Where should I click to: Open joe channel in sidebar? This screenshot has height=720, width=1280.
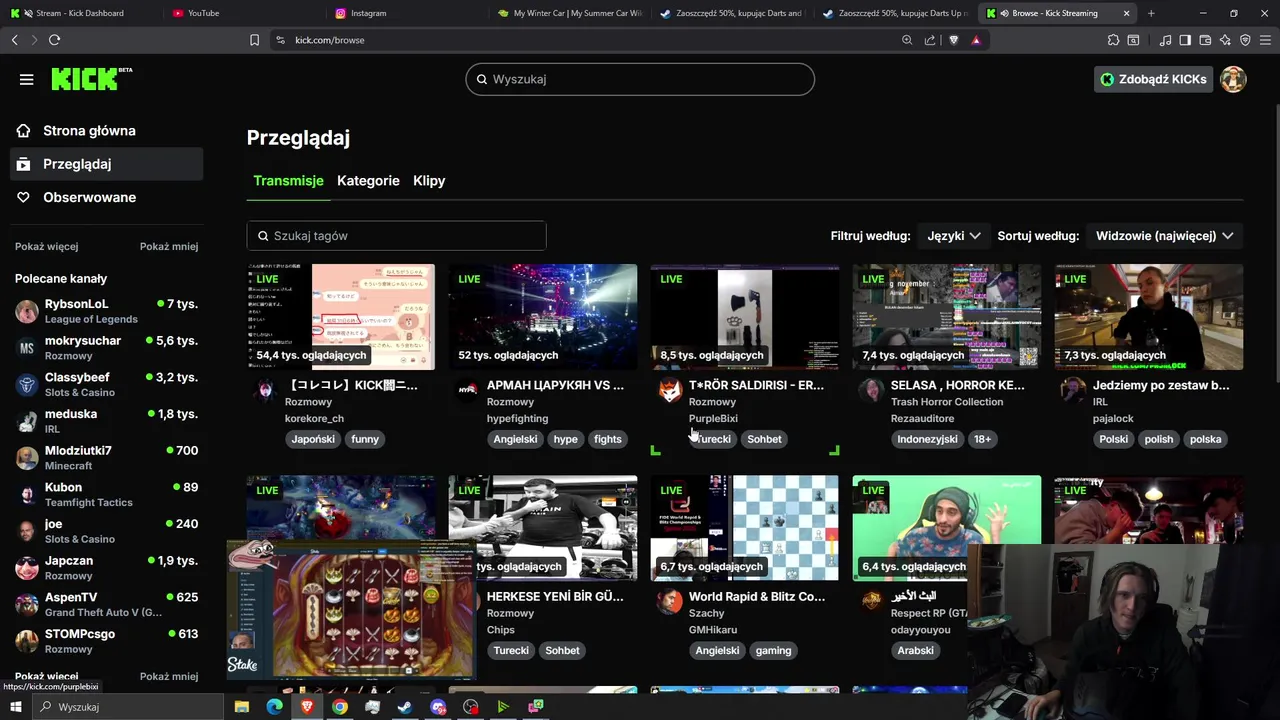coord(106,531)
